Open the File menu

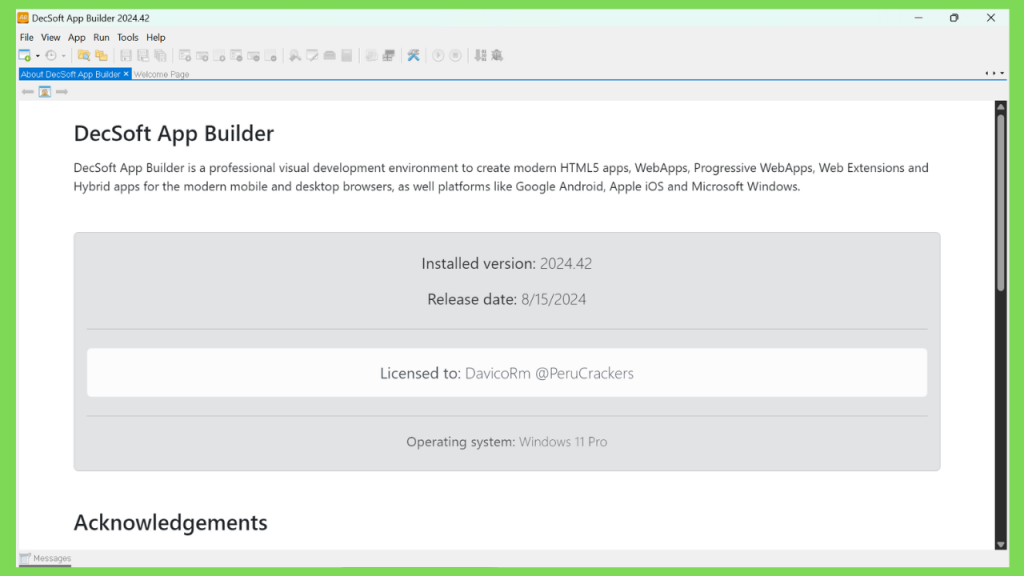coord(27,37)
